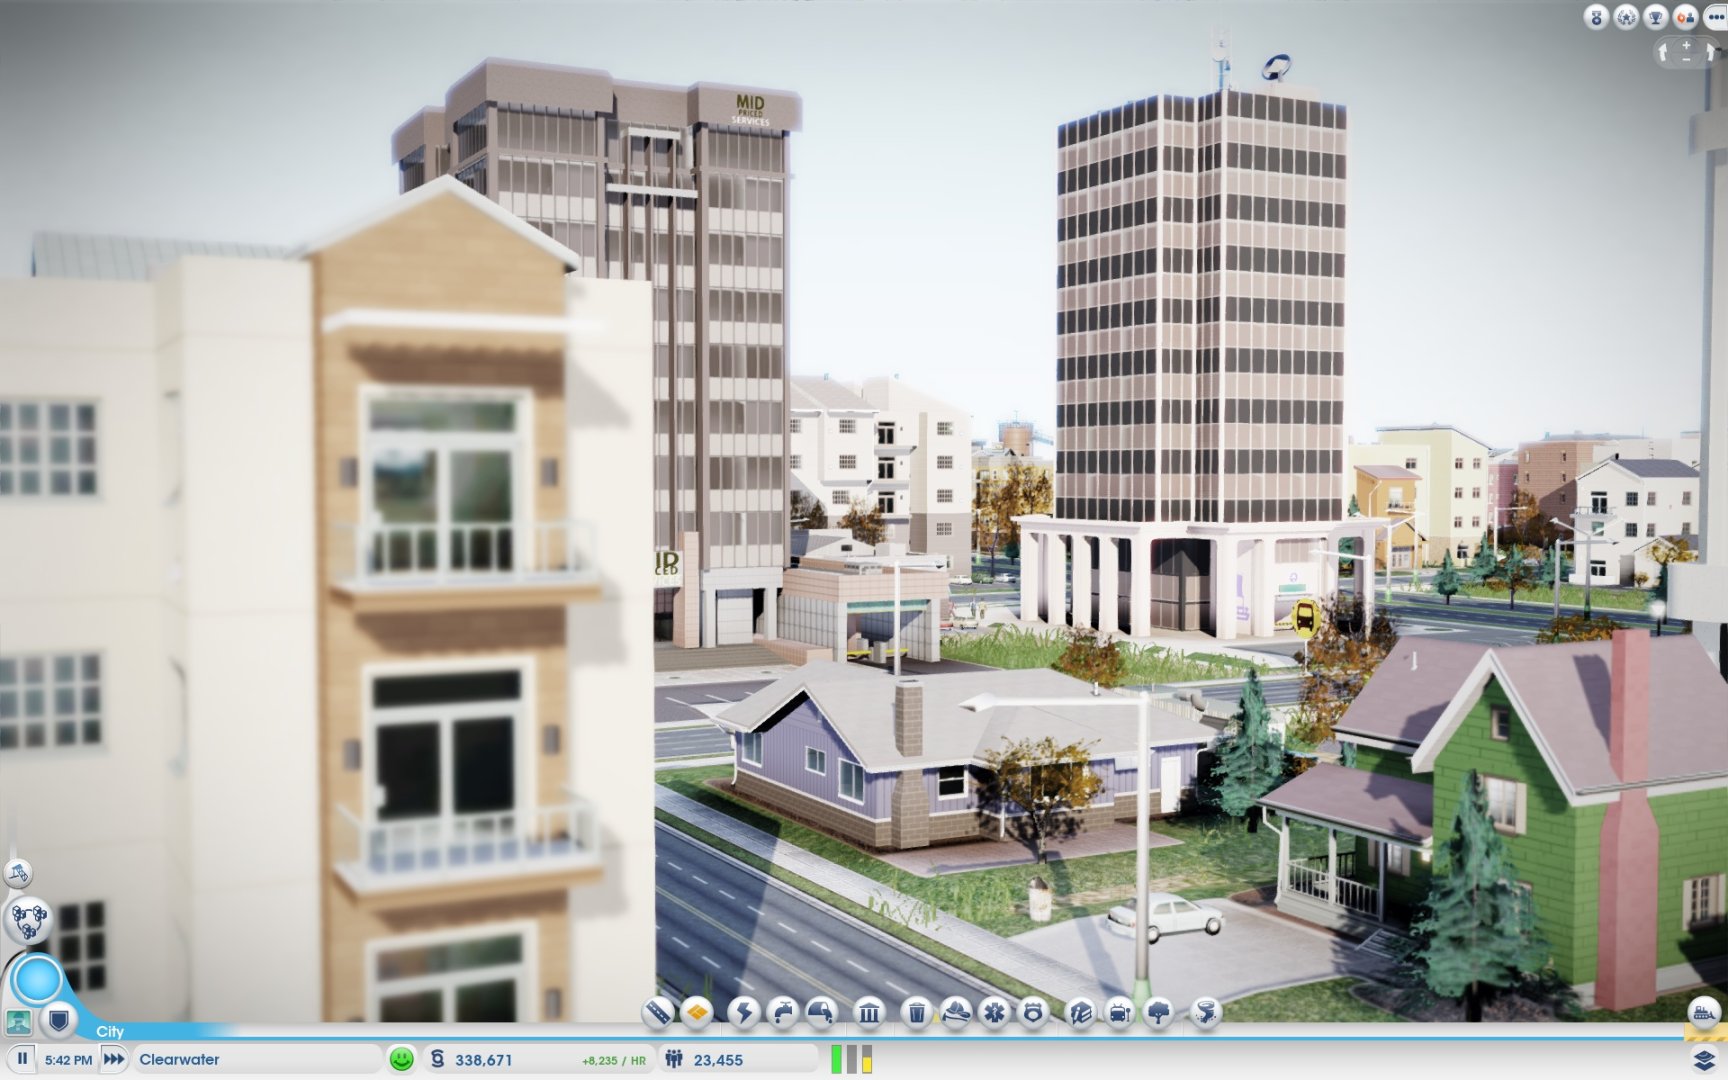Viewport: 1728px width, 1080px height.
Task: Click the yellow bus stop marker
Action: click(x=1305, y=617)
